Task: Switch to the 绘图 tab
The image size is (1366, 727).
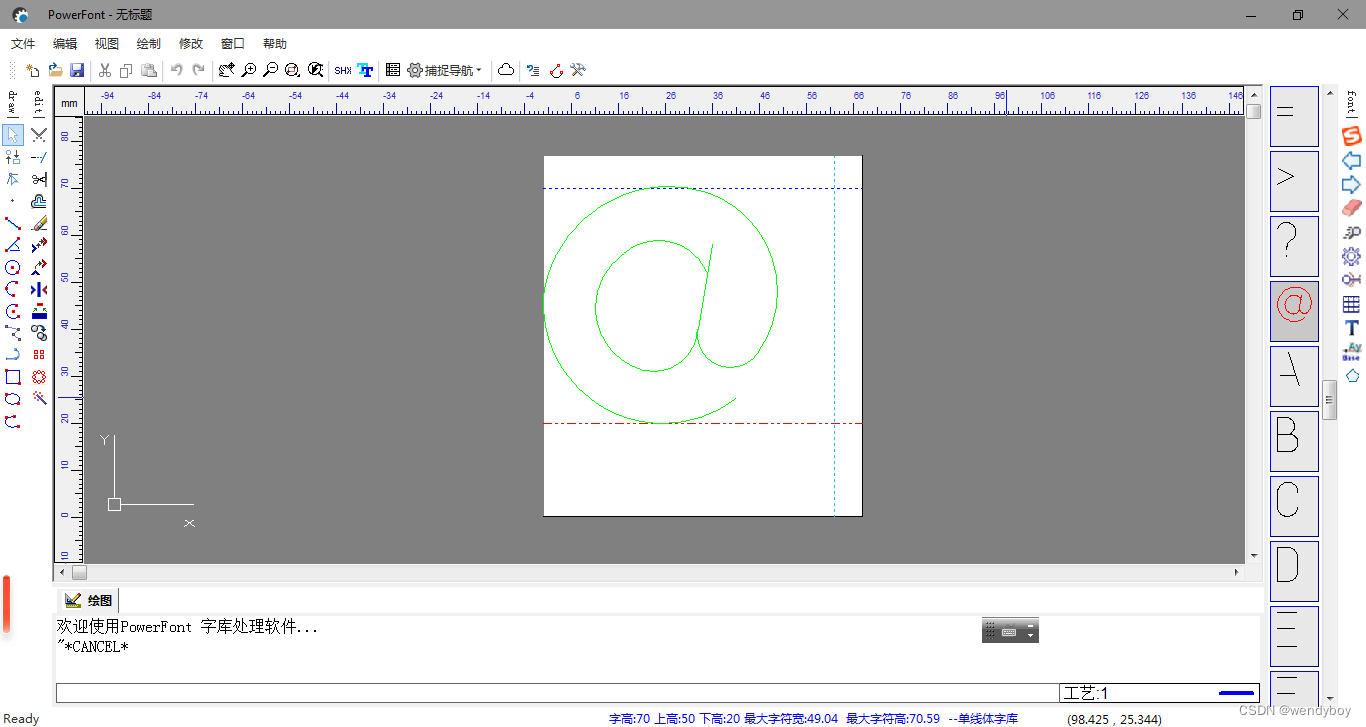Action: click(88, 600)
